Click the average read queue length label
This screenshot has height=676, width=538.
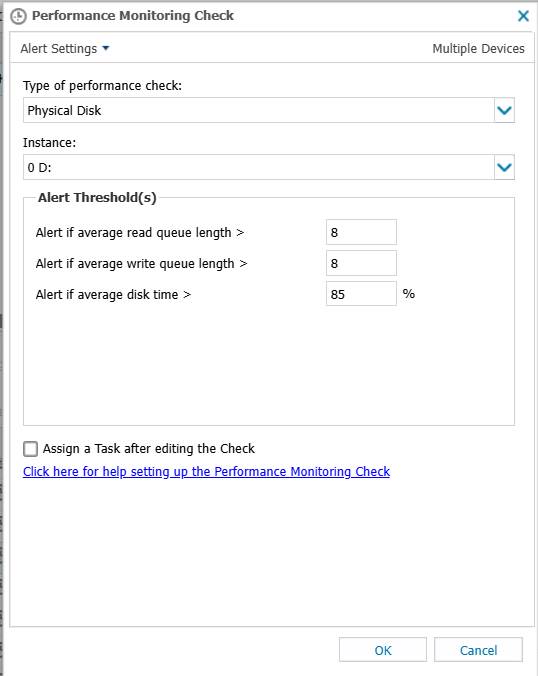click(x=140, y=233)
